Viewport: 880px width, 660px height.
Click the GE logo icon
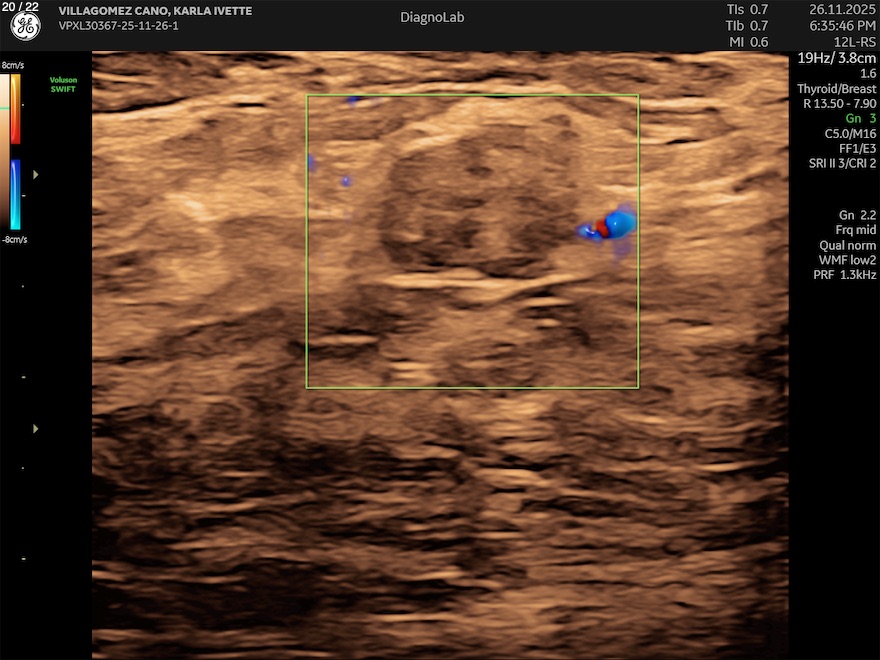click(x=25, y=27)
